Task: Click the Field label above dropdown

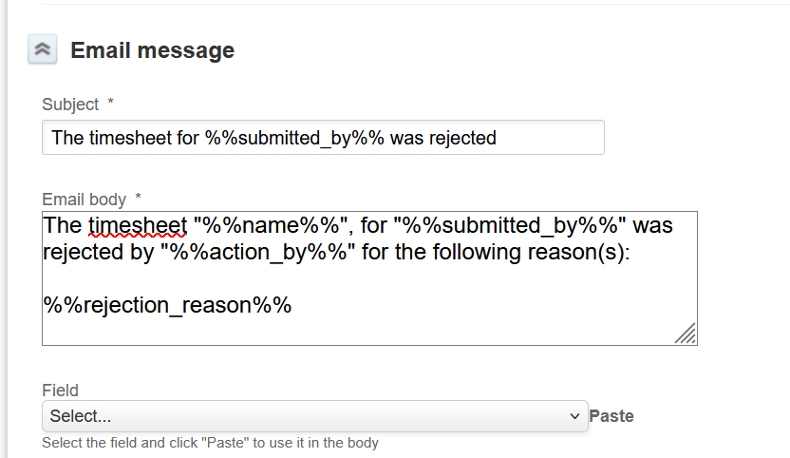Action: pos(60,390)
